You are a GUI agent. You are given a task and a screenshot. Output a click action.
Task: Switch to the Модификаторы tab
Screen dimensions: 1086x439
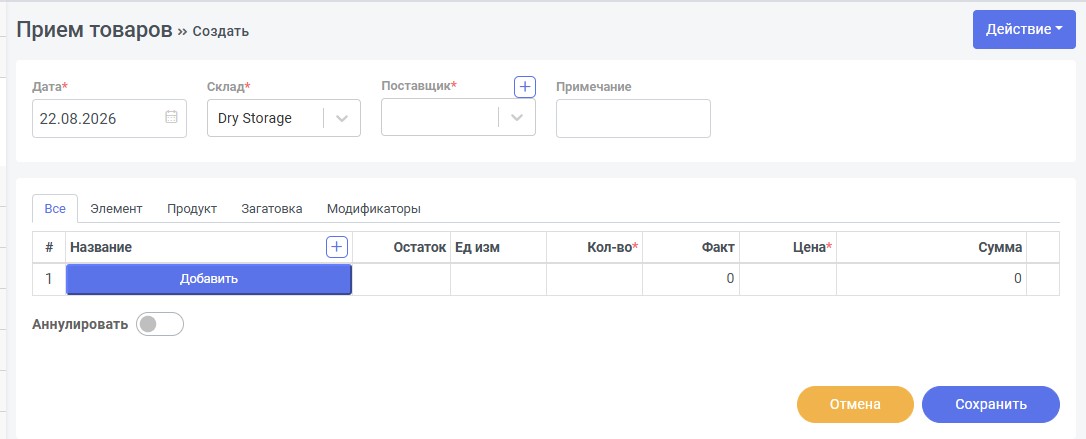coord(373,208)
